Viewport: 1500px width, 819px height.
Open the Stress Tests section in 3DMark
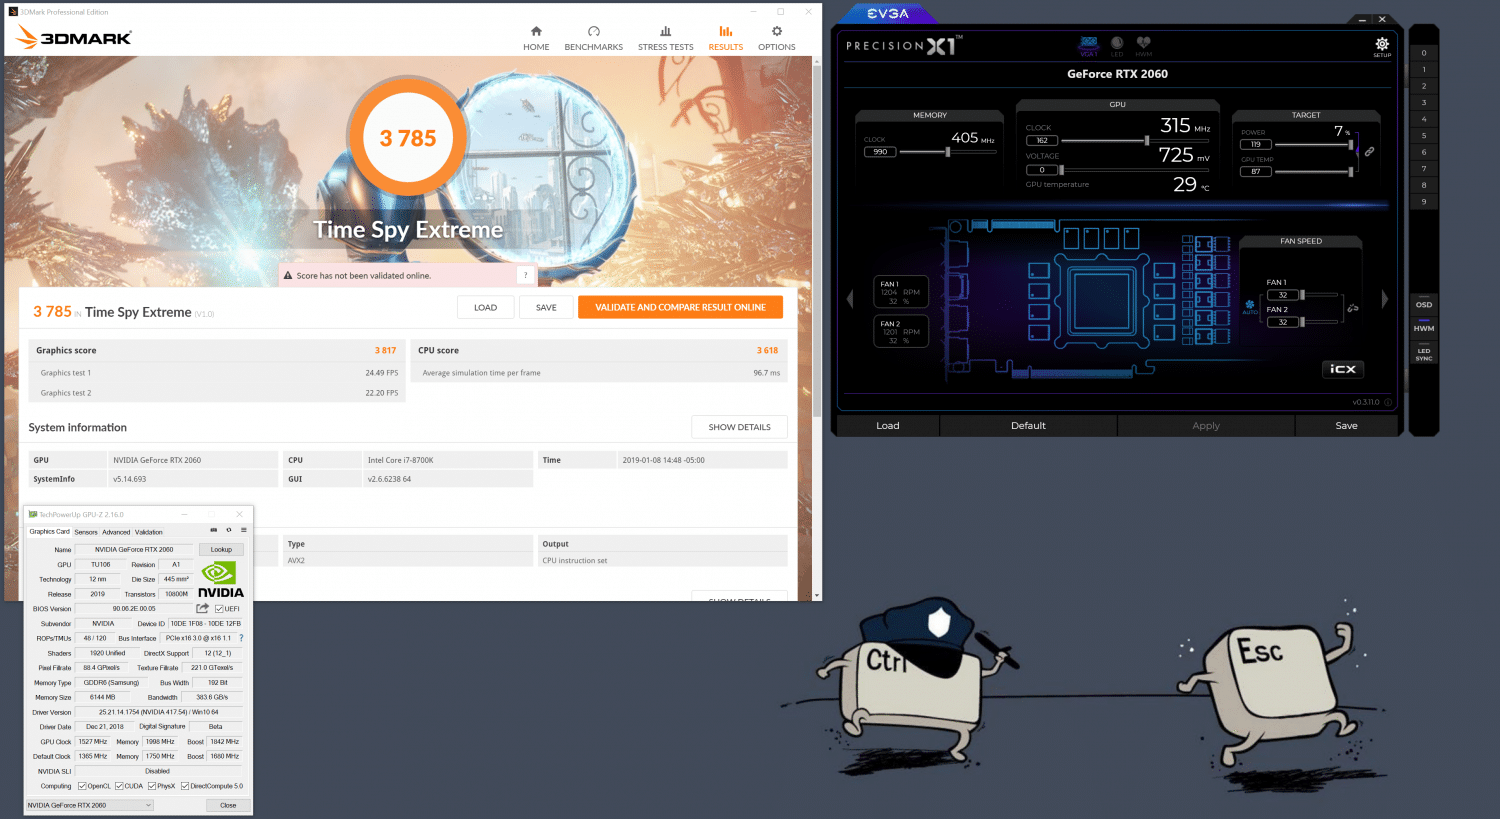666,38
